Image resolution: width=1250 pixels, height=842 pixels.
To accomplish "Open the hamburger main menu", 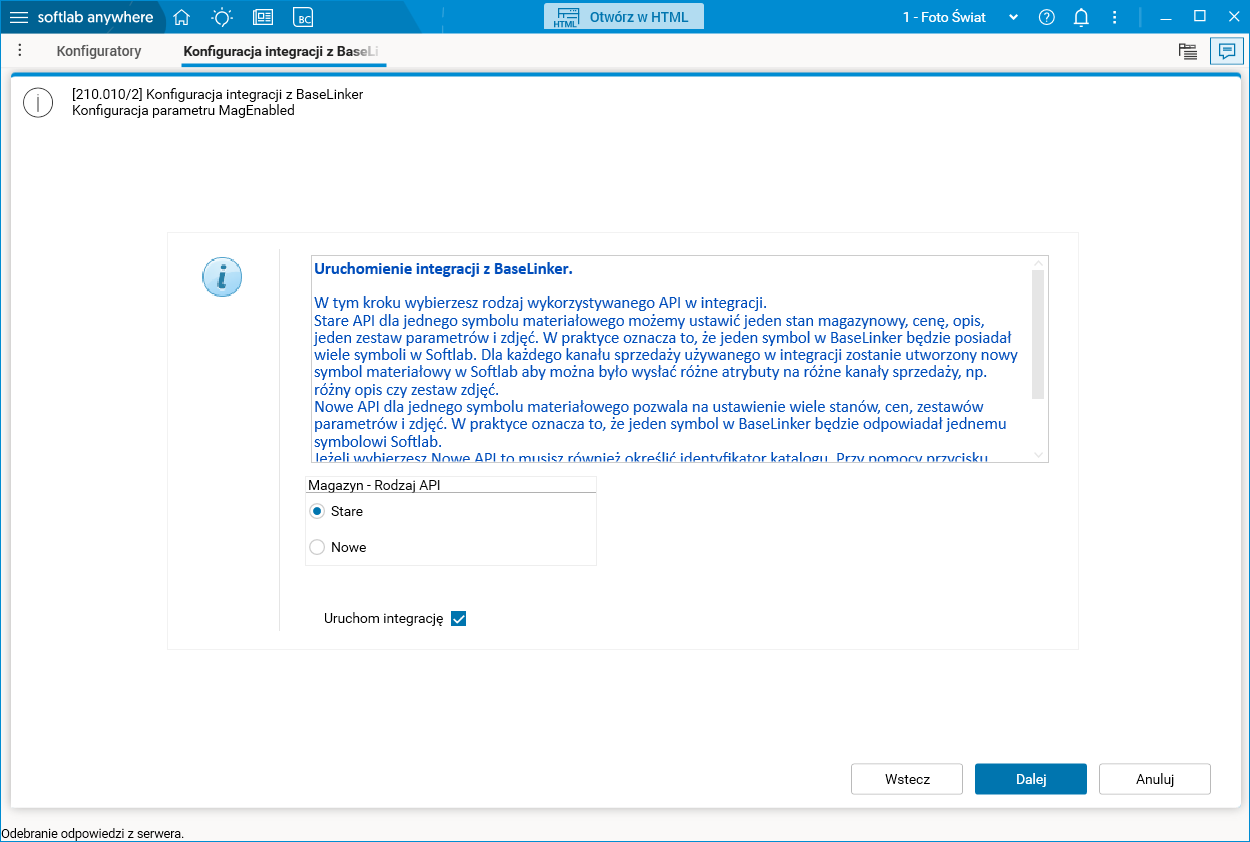I will coord(19,17).
